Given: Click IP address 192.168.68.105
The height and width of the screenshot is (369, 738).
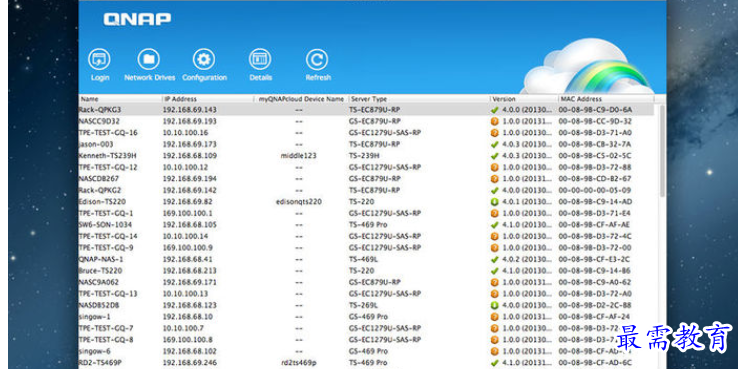Looking at the screenshot, I should coord(190,225).
